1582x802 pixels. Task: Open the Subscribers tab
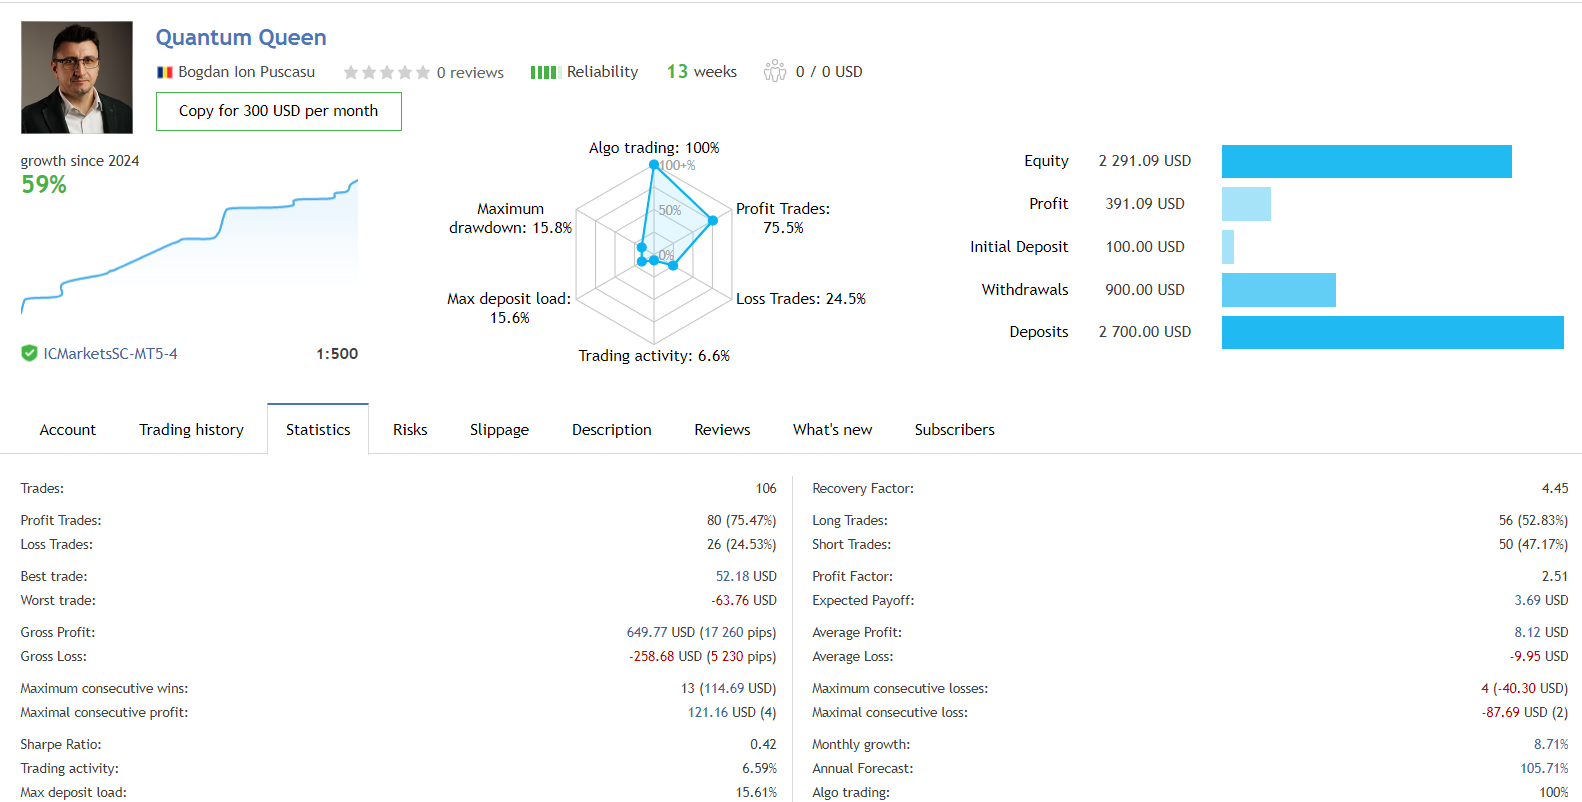954,430
